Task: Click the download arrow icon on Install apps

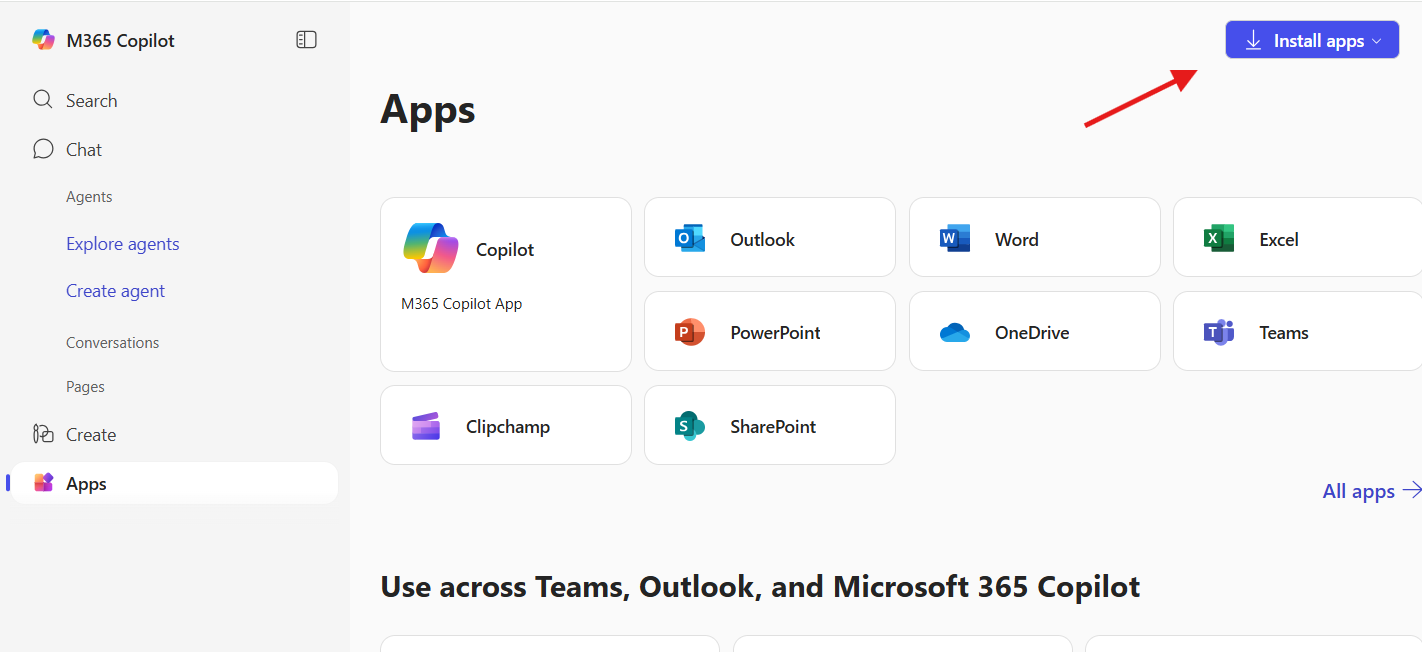Action: click(1253, 41)
